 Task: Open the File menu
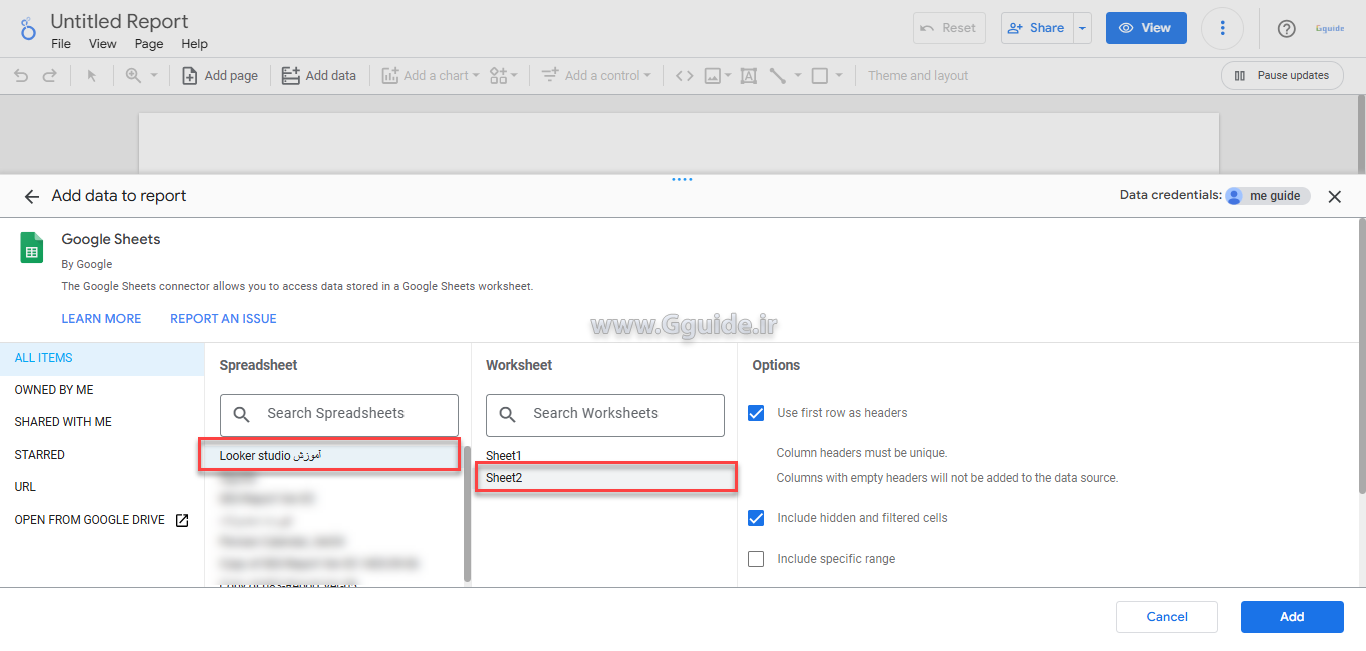point(61,44)
